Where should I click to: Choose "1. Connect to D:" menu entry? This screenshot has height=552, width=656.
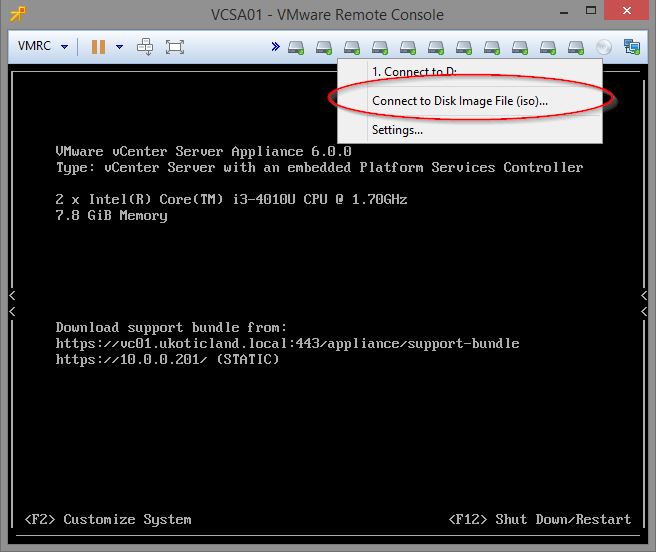point(470,72)
